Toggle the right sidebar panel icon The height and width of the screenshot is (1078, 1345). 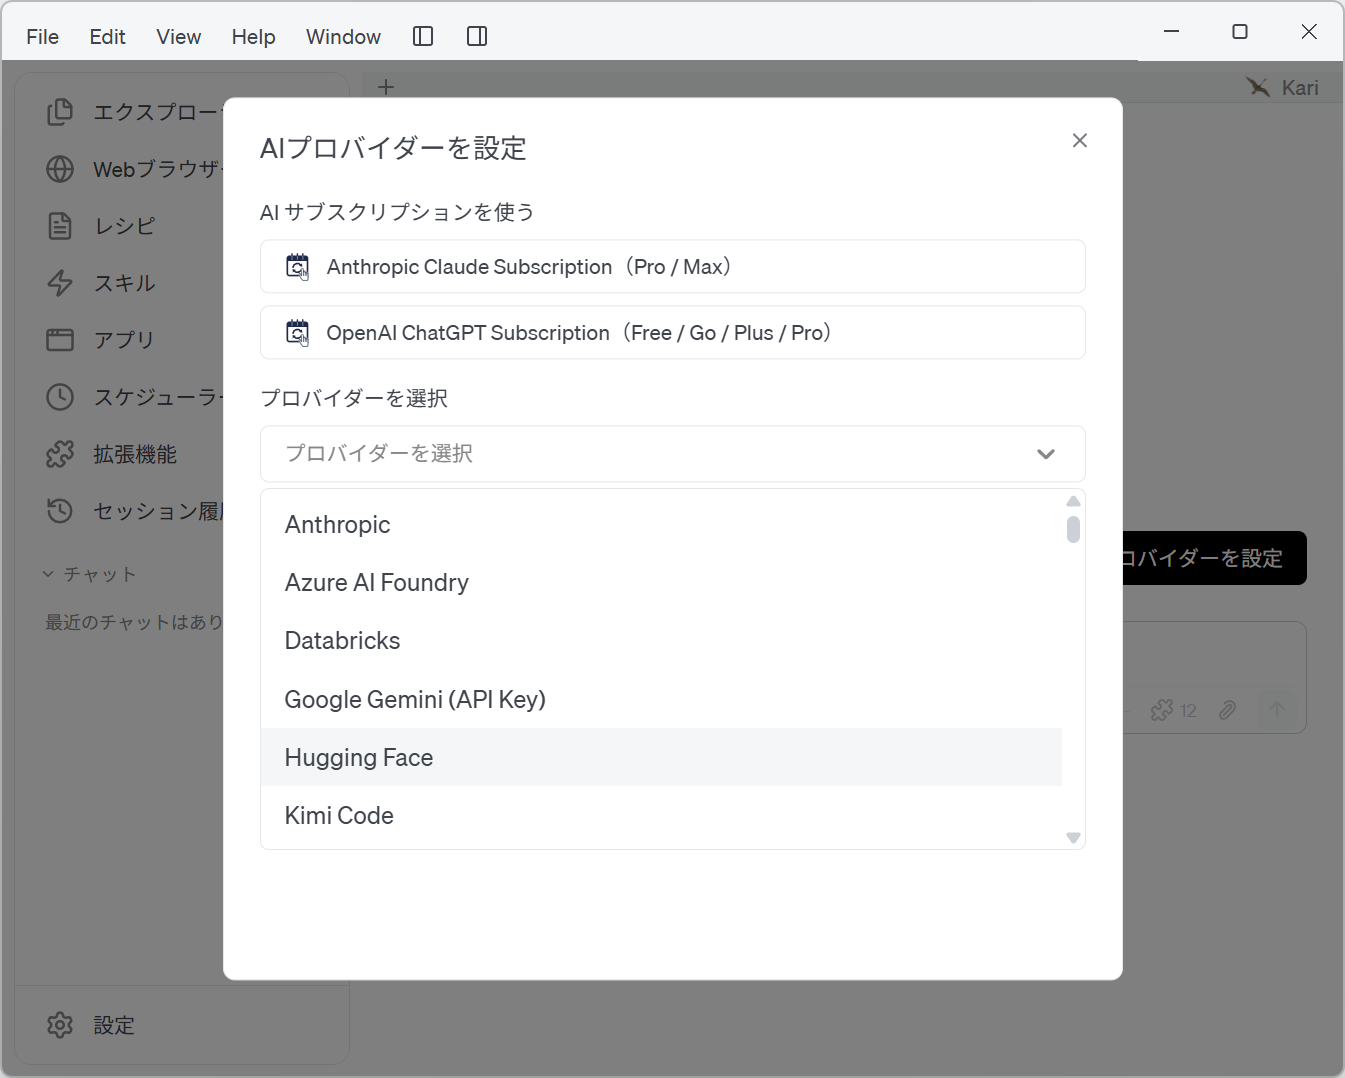[x=477, y=37]
